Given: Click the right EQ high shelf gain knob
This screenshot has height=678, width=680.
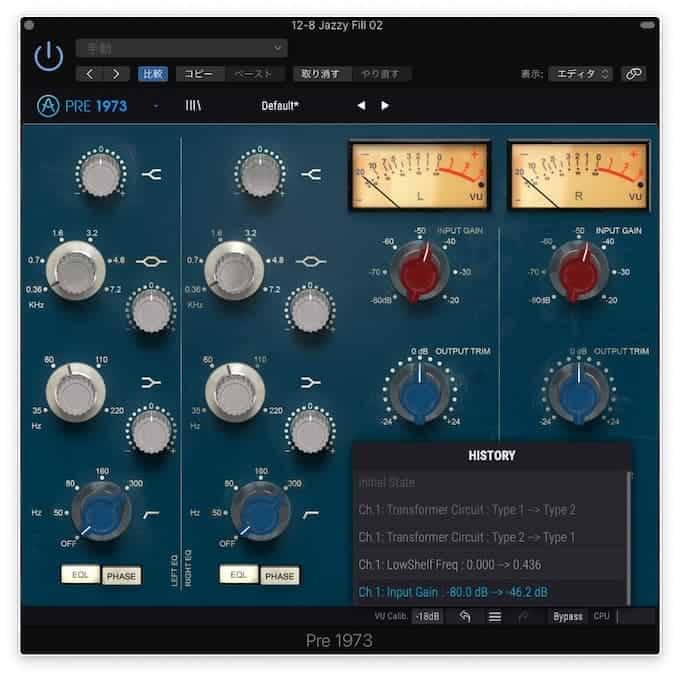Looking at the screenshot, I should (x=259, y=174).
